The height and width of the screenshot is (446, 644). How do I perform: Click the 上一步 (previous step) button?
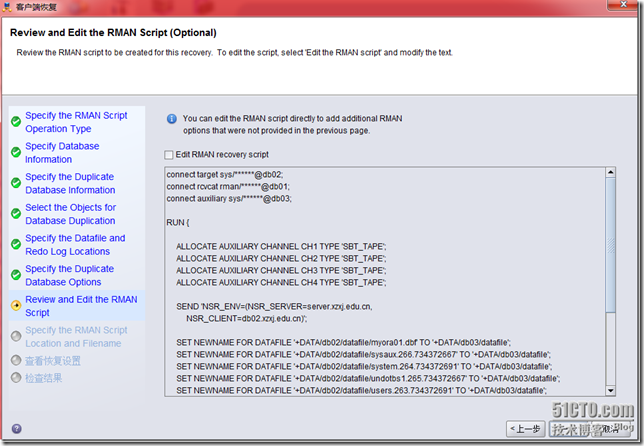tap(525, 429)
